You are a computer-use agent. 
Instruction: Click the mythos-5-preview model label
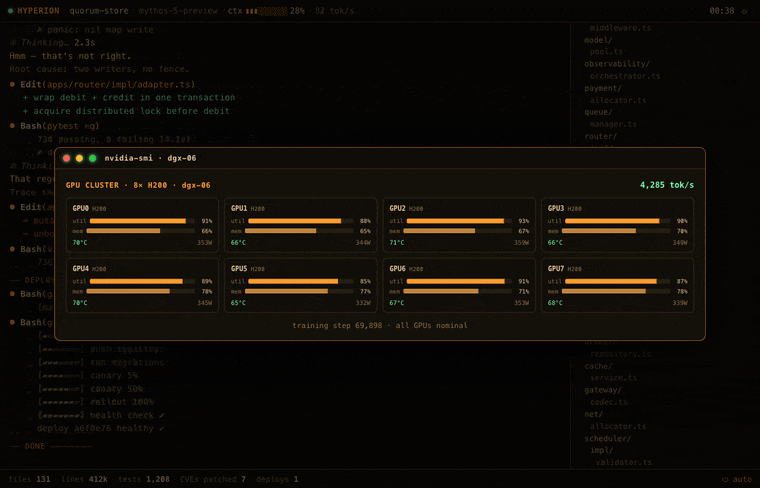(x=178, y=11)
